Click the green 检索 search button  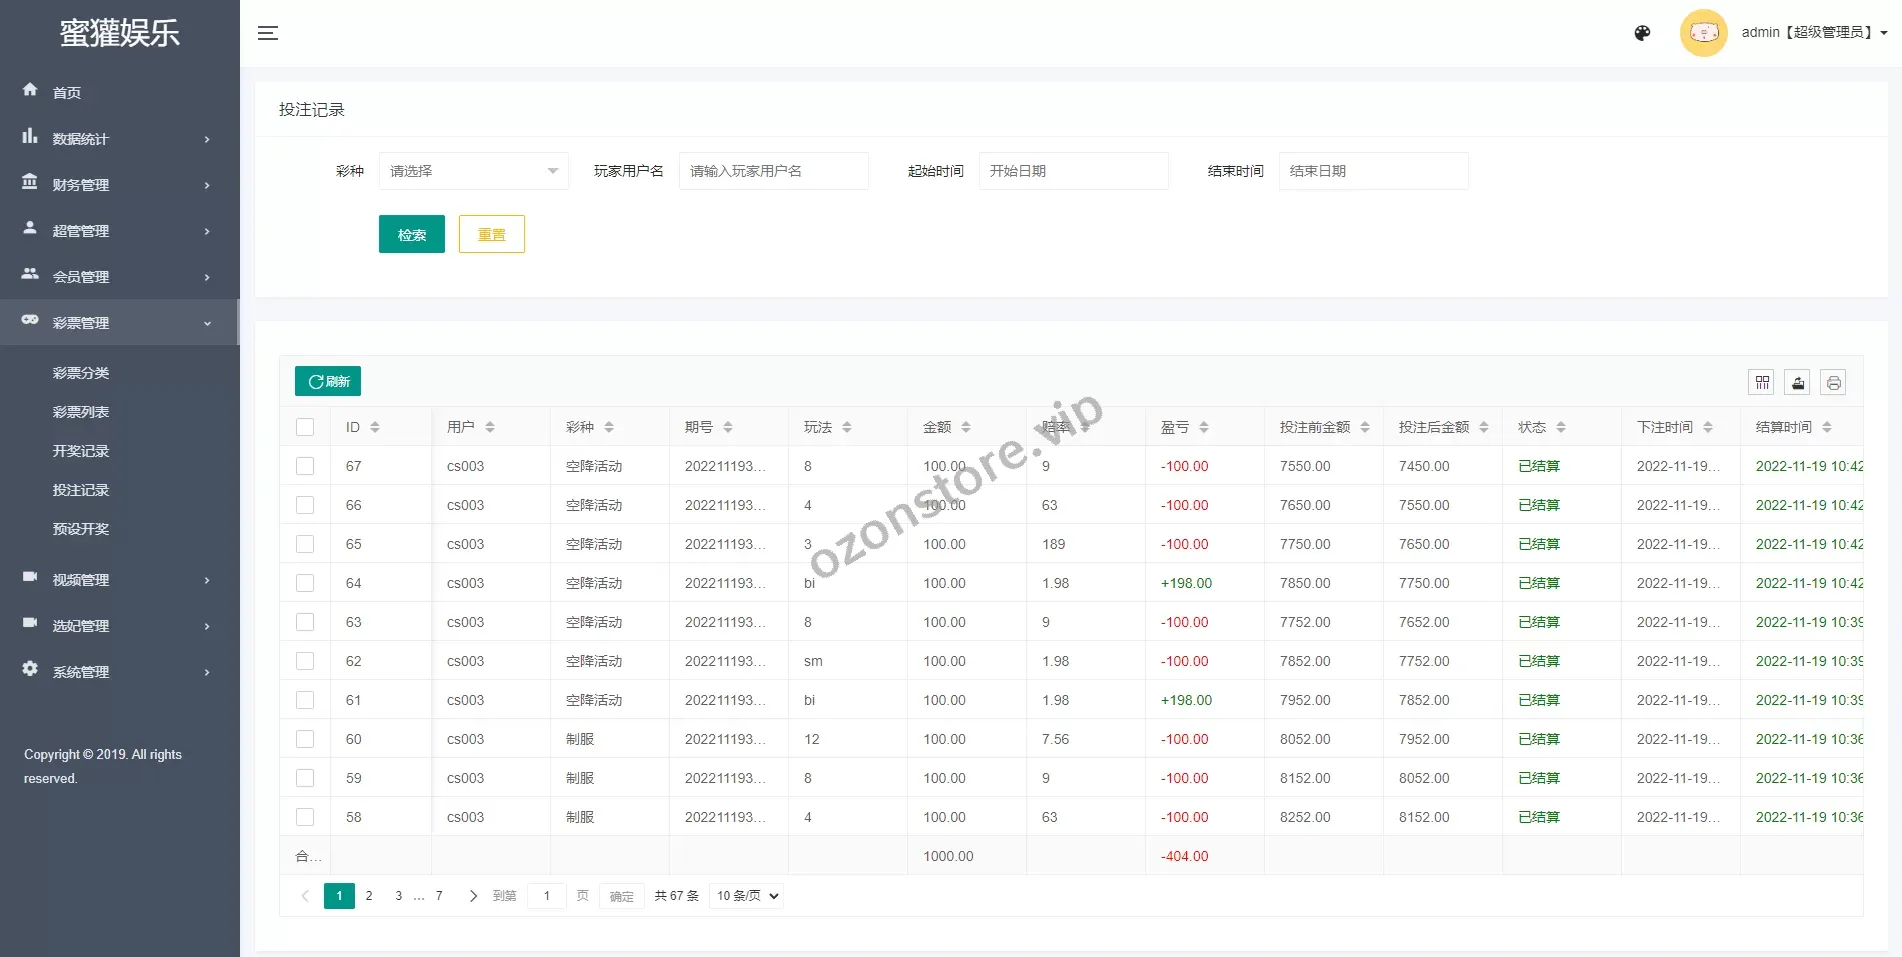coord(411,235)
